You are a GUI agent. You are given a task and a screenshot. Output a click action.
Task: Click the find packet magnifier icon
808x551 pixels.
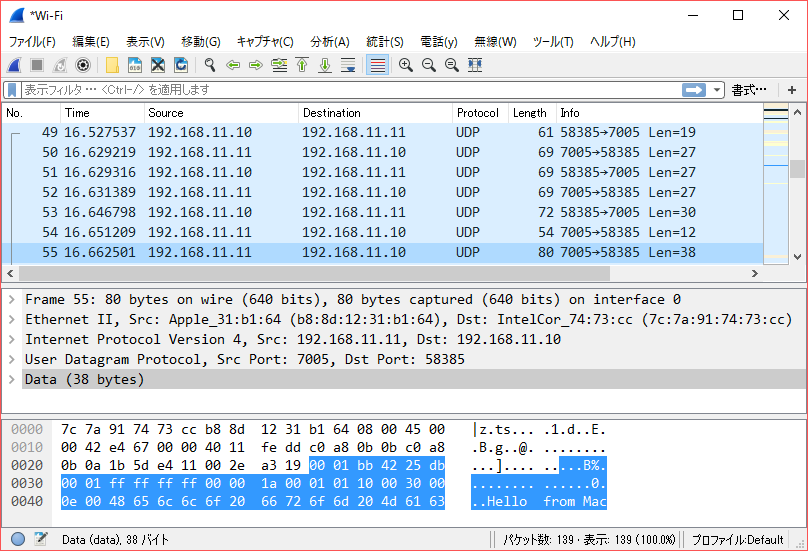[210, 65]
